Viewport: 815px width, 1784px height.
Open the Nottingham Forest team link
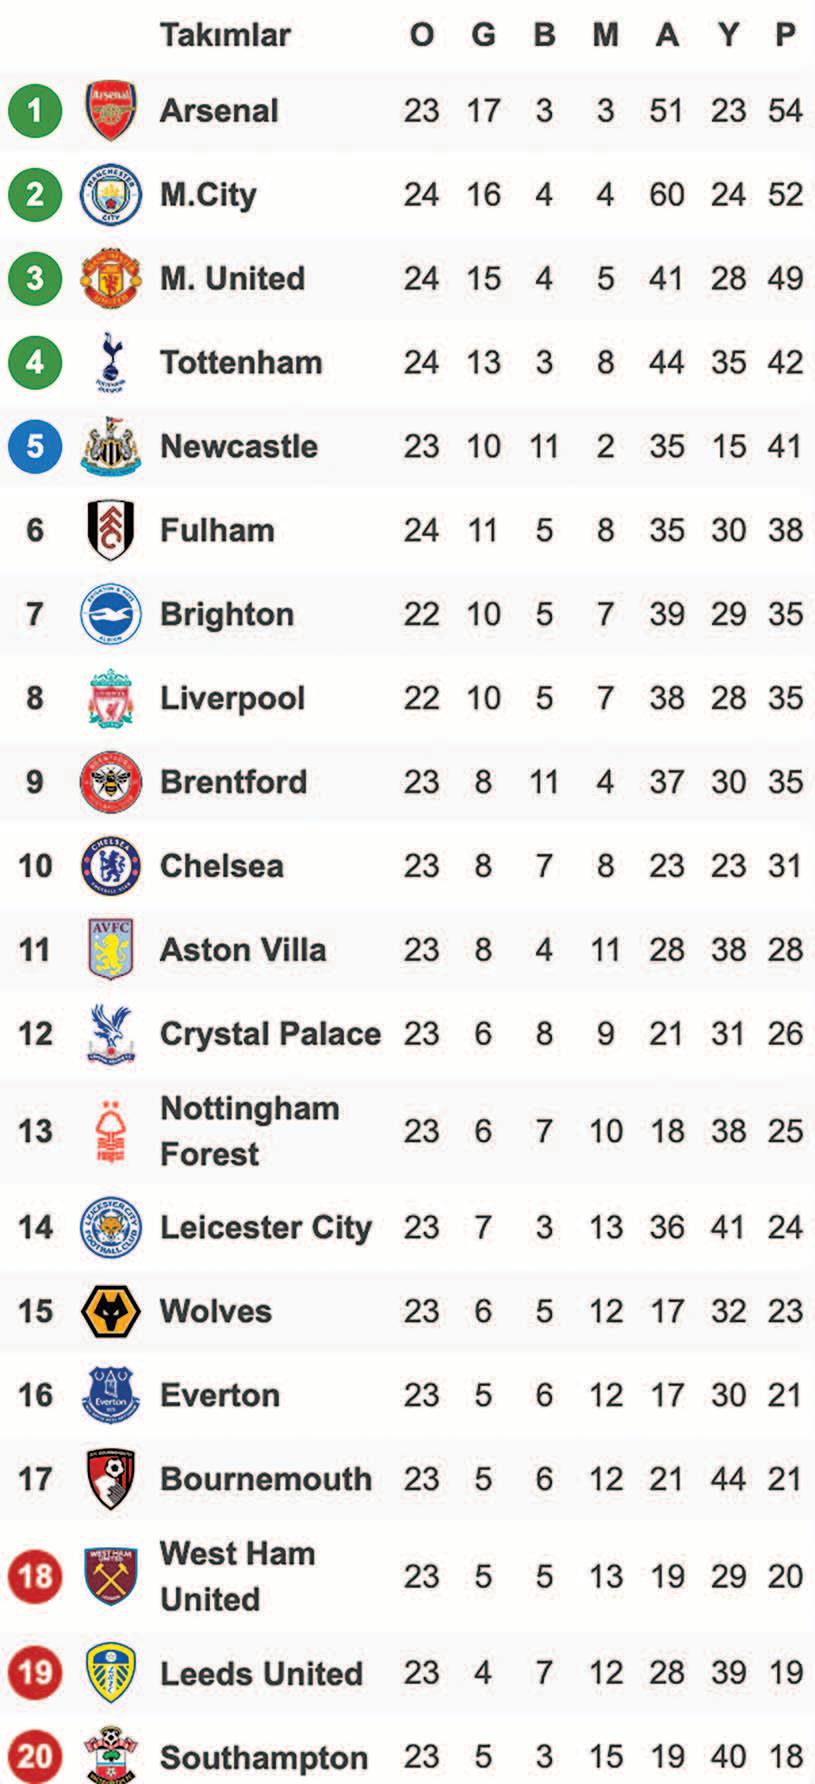tap(249, 1131)
